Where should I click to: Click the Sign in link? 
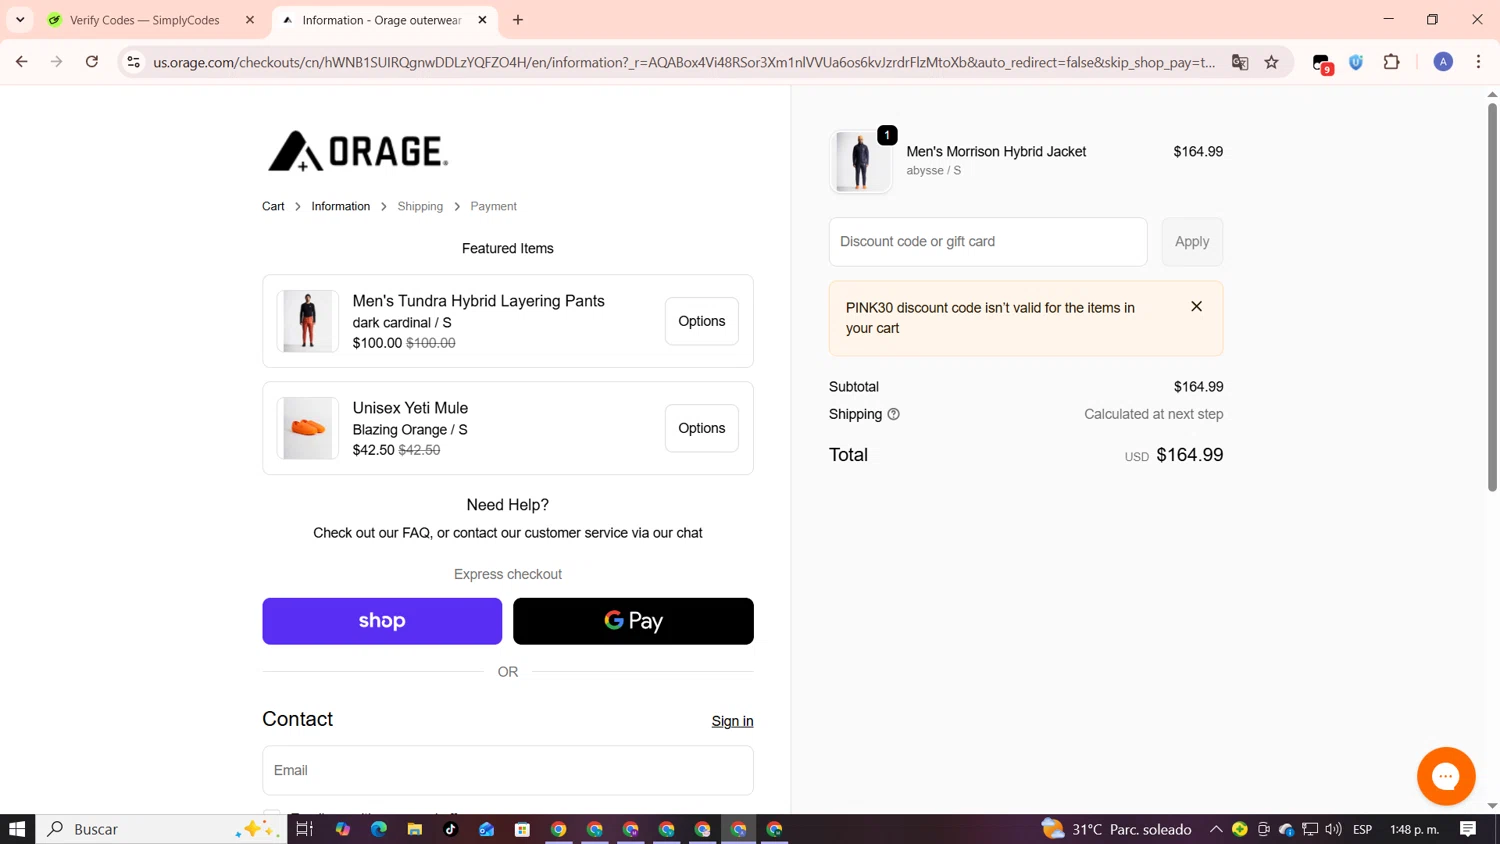point(732,721)
